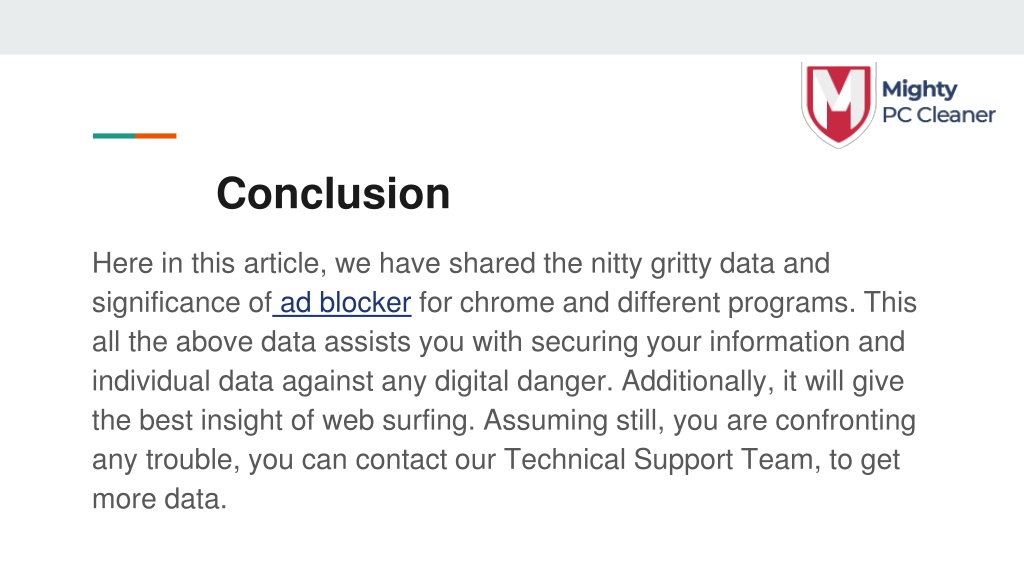Click the orange segment of accent line
1024x576 pixels.
pos(155,136)
